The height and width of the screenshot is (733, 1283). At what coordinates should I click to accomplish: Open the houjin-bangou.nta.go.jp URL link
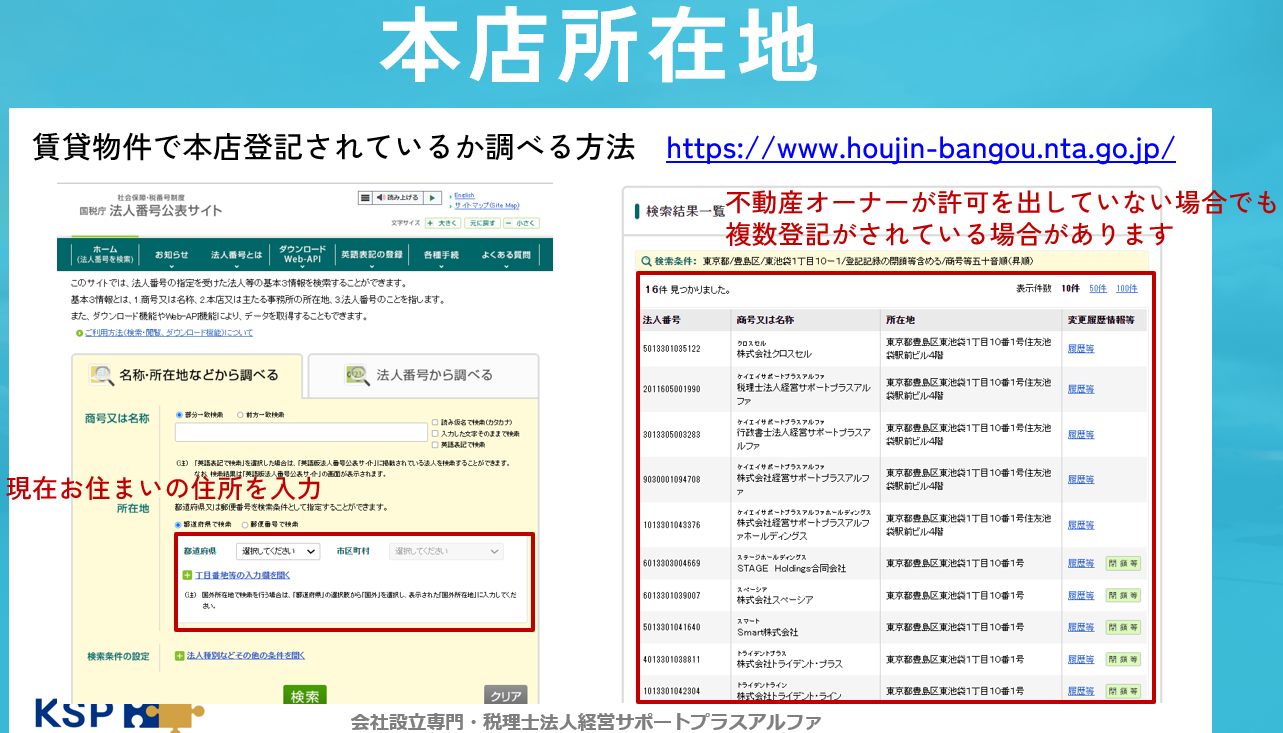920,149
